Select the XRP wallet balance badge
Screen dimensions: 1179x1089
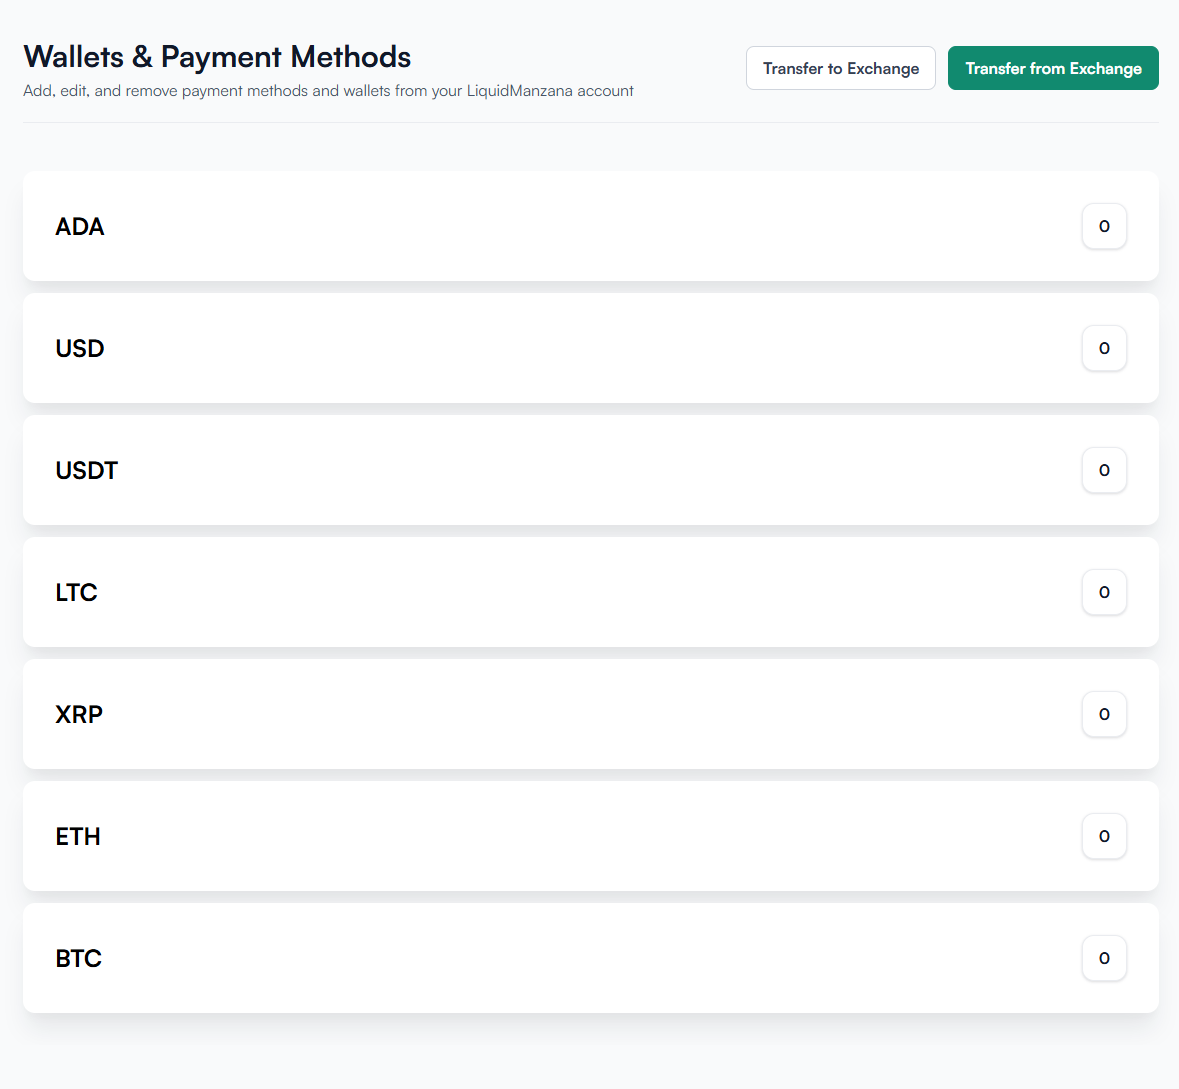coord(1104,714)
